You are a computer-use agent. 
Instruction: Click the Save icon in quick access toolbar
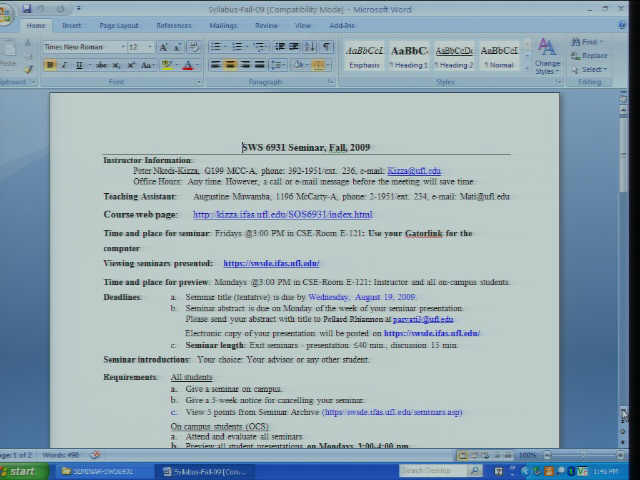coord(27,9)
